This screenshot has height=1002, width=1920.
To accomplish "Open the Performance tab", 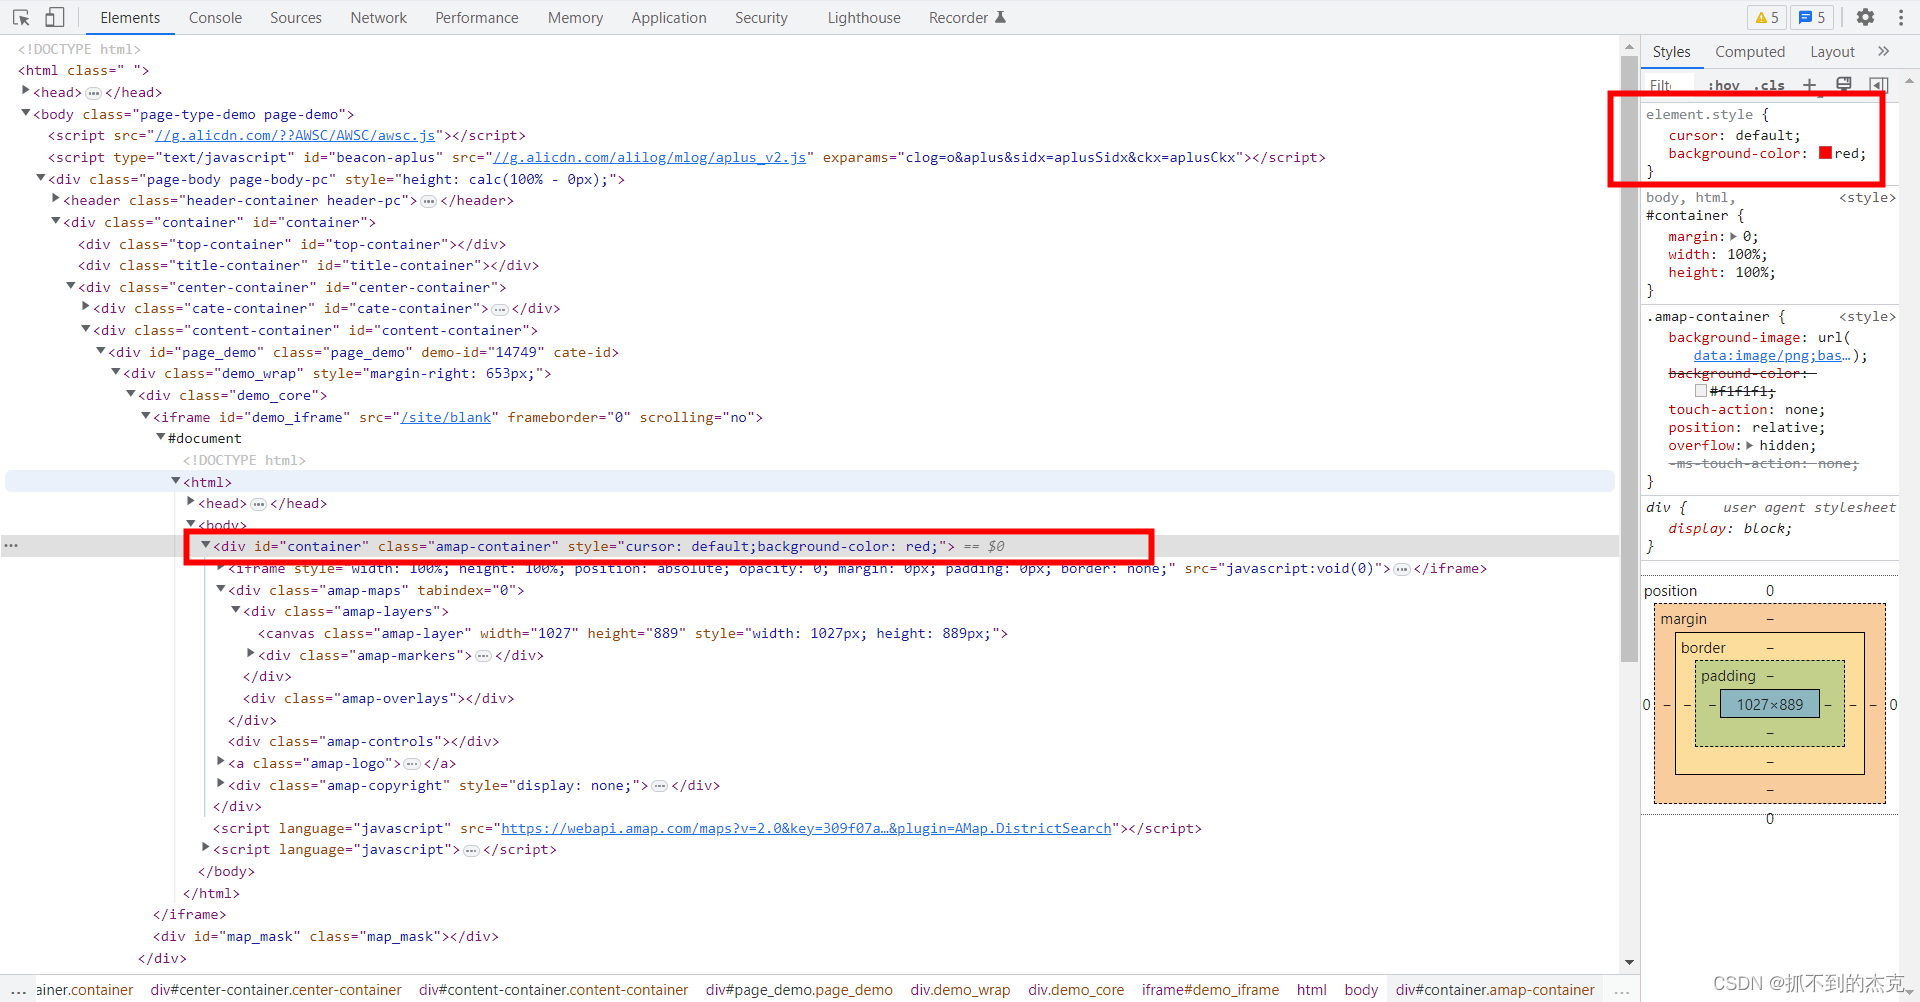I will tap(477, 17).
